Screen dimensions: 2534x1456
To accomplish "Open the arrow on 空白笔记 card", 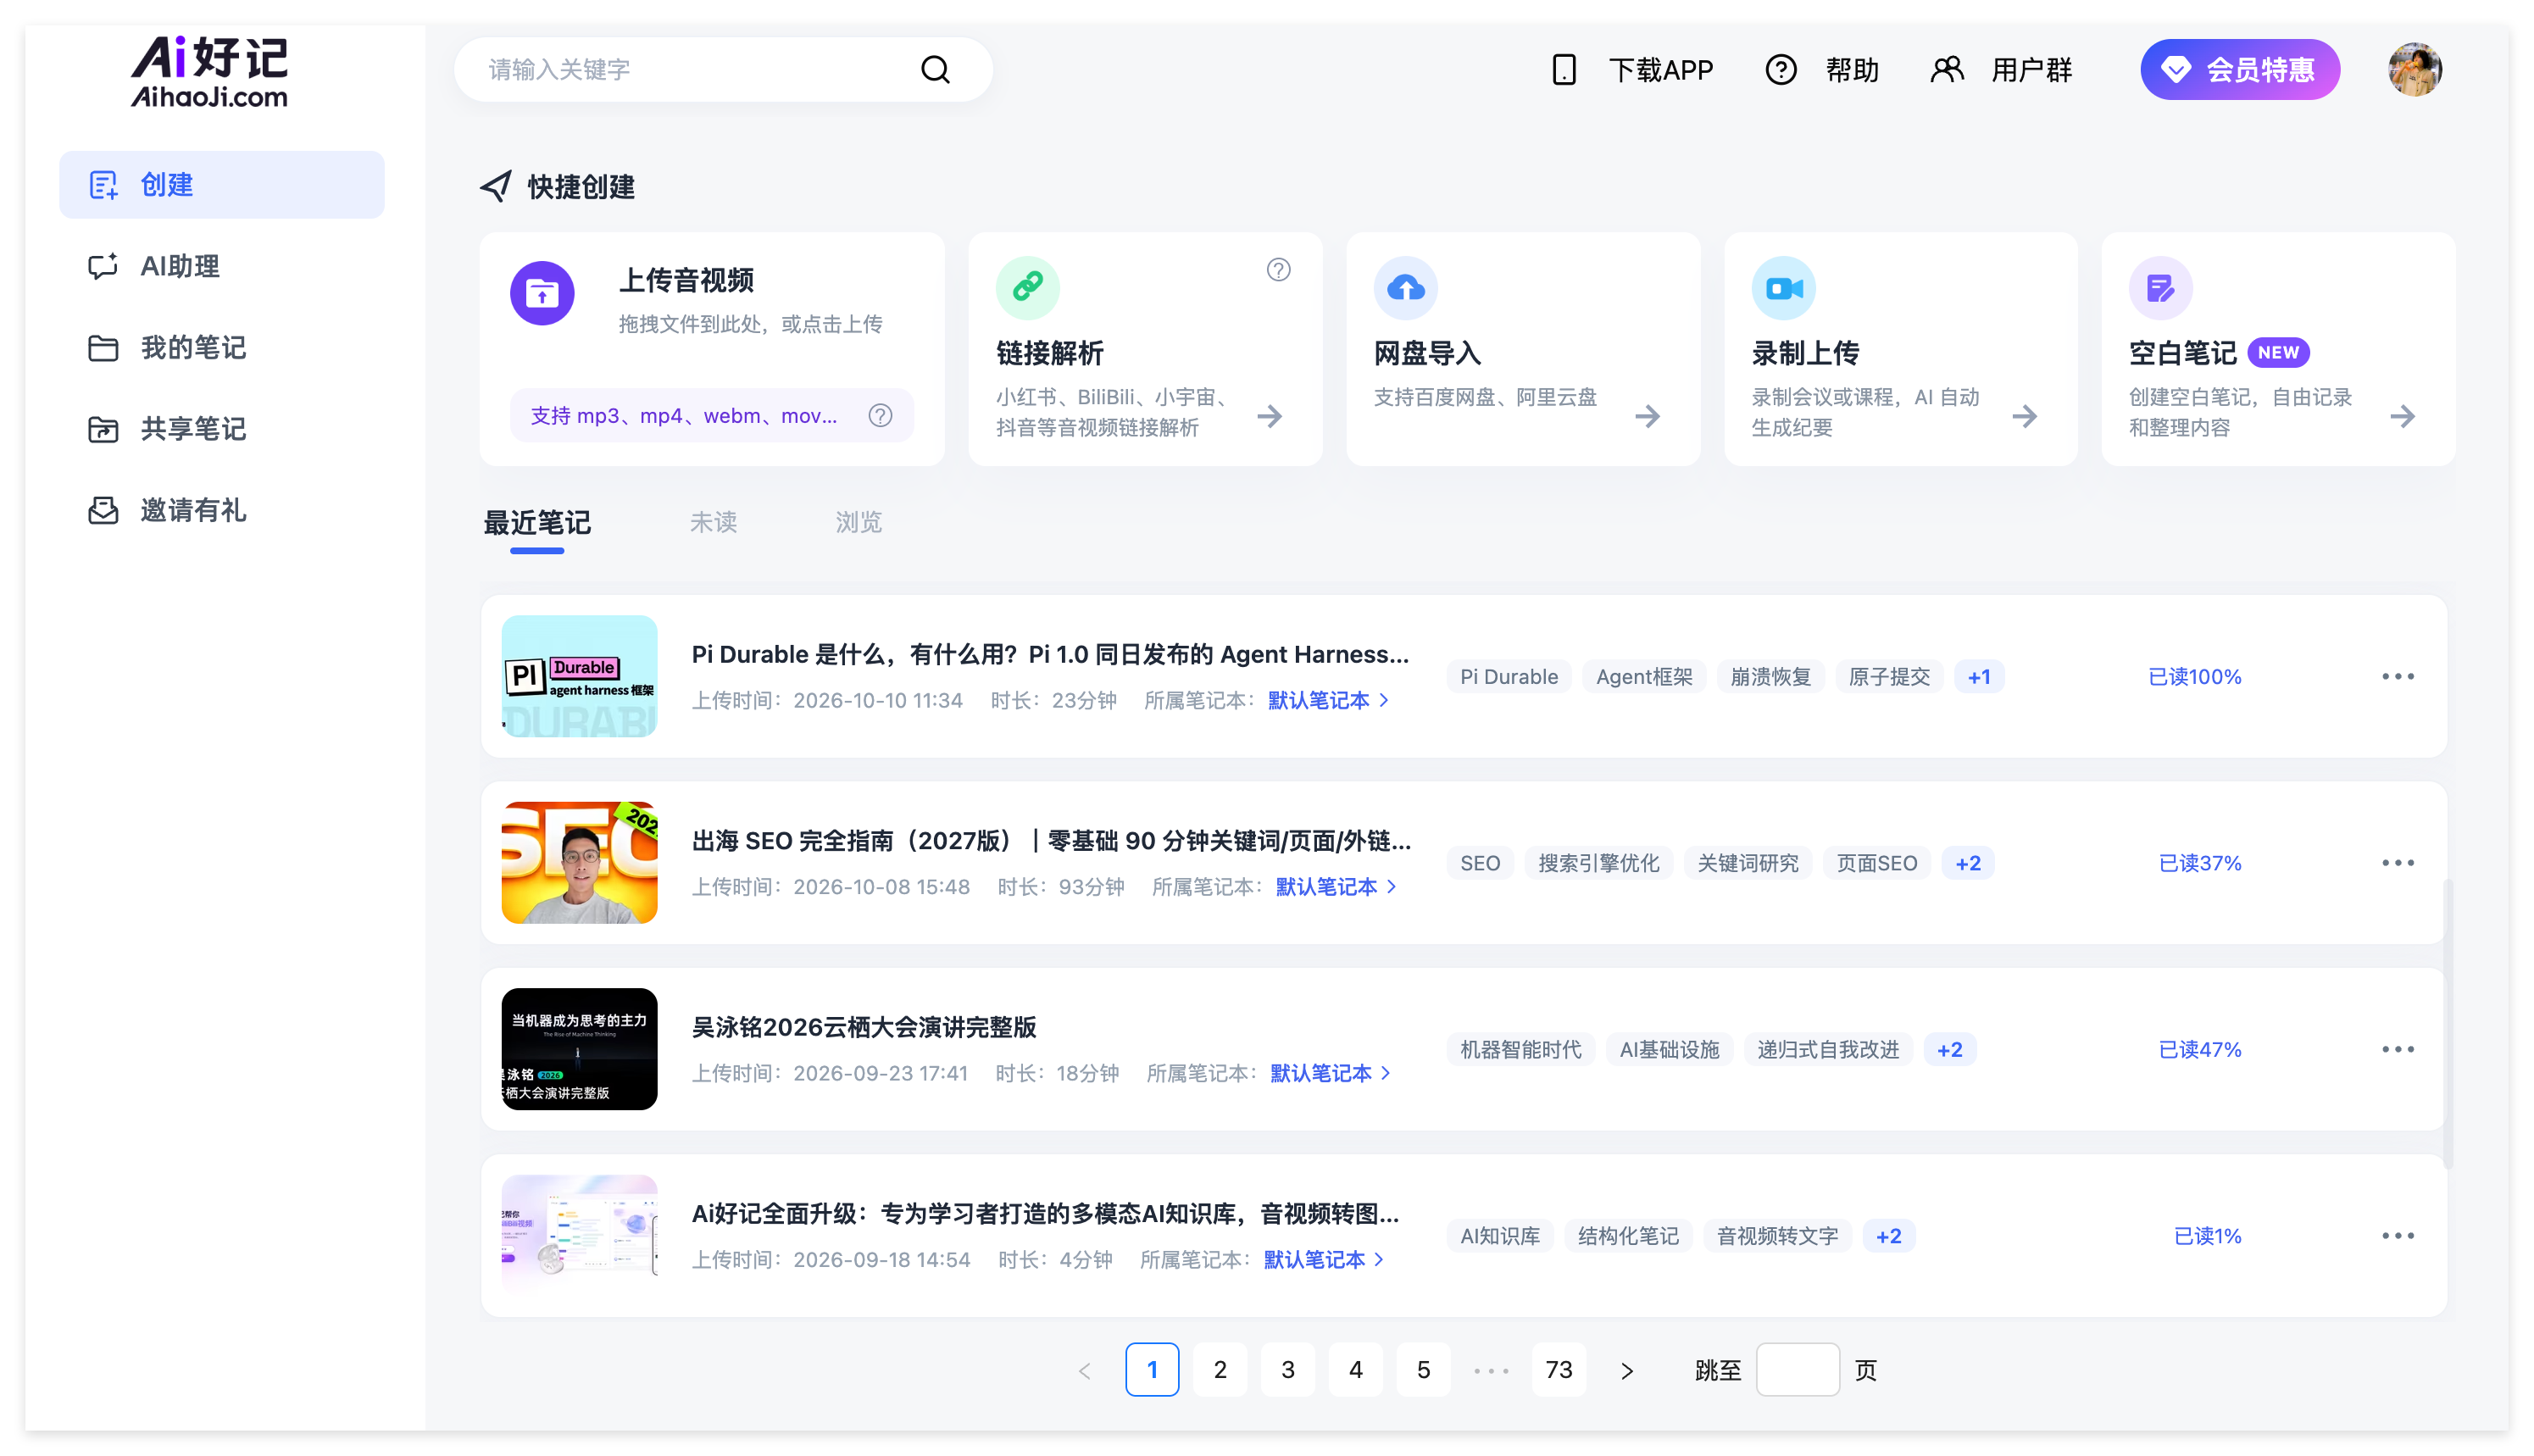I will point(2402,416).
